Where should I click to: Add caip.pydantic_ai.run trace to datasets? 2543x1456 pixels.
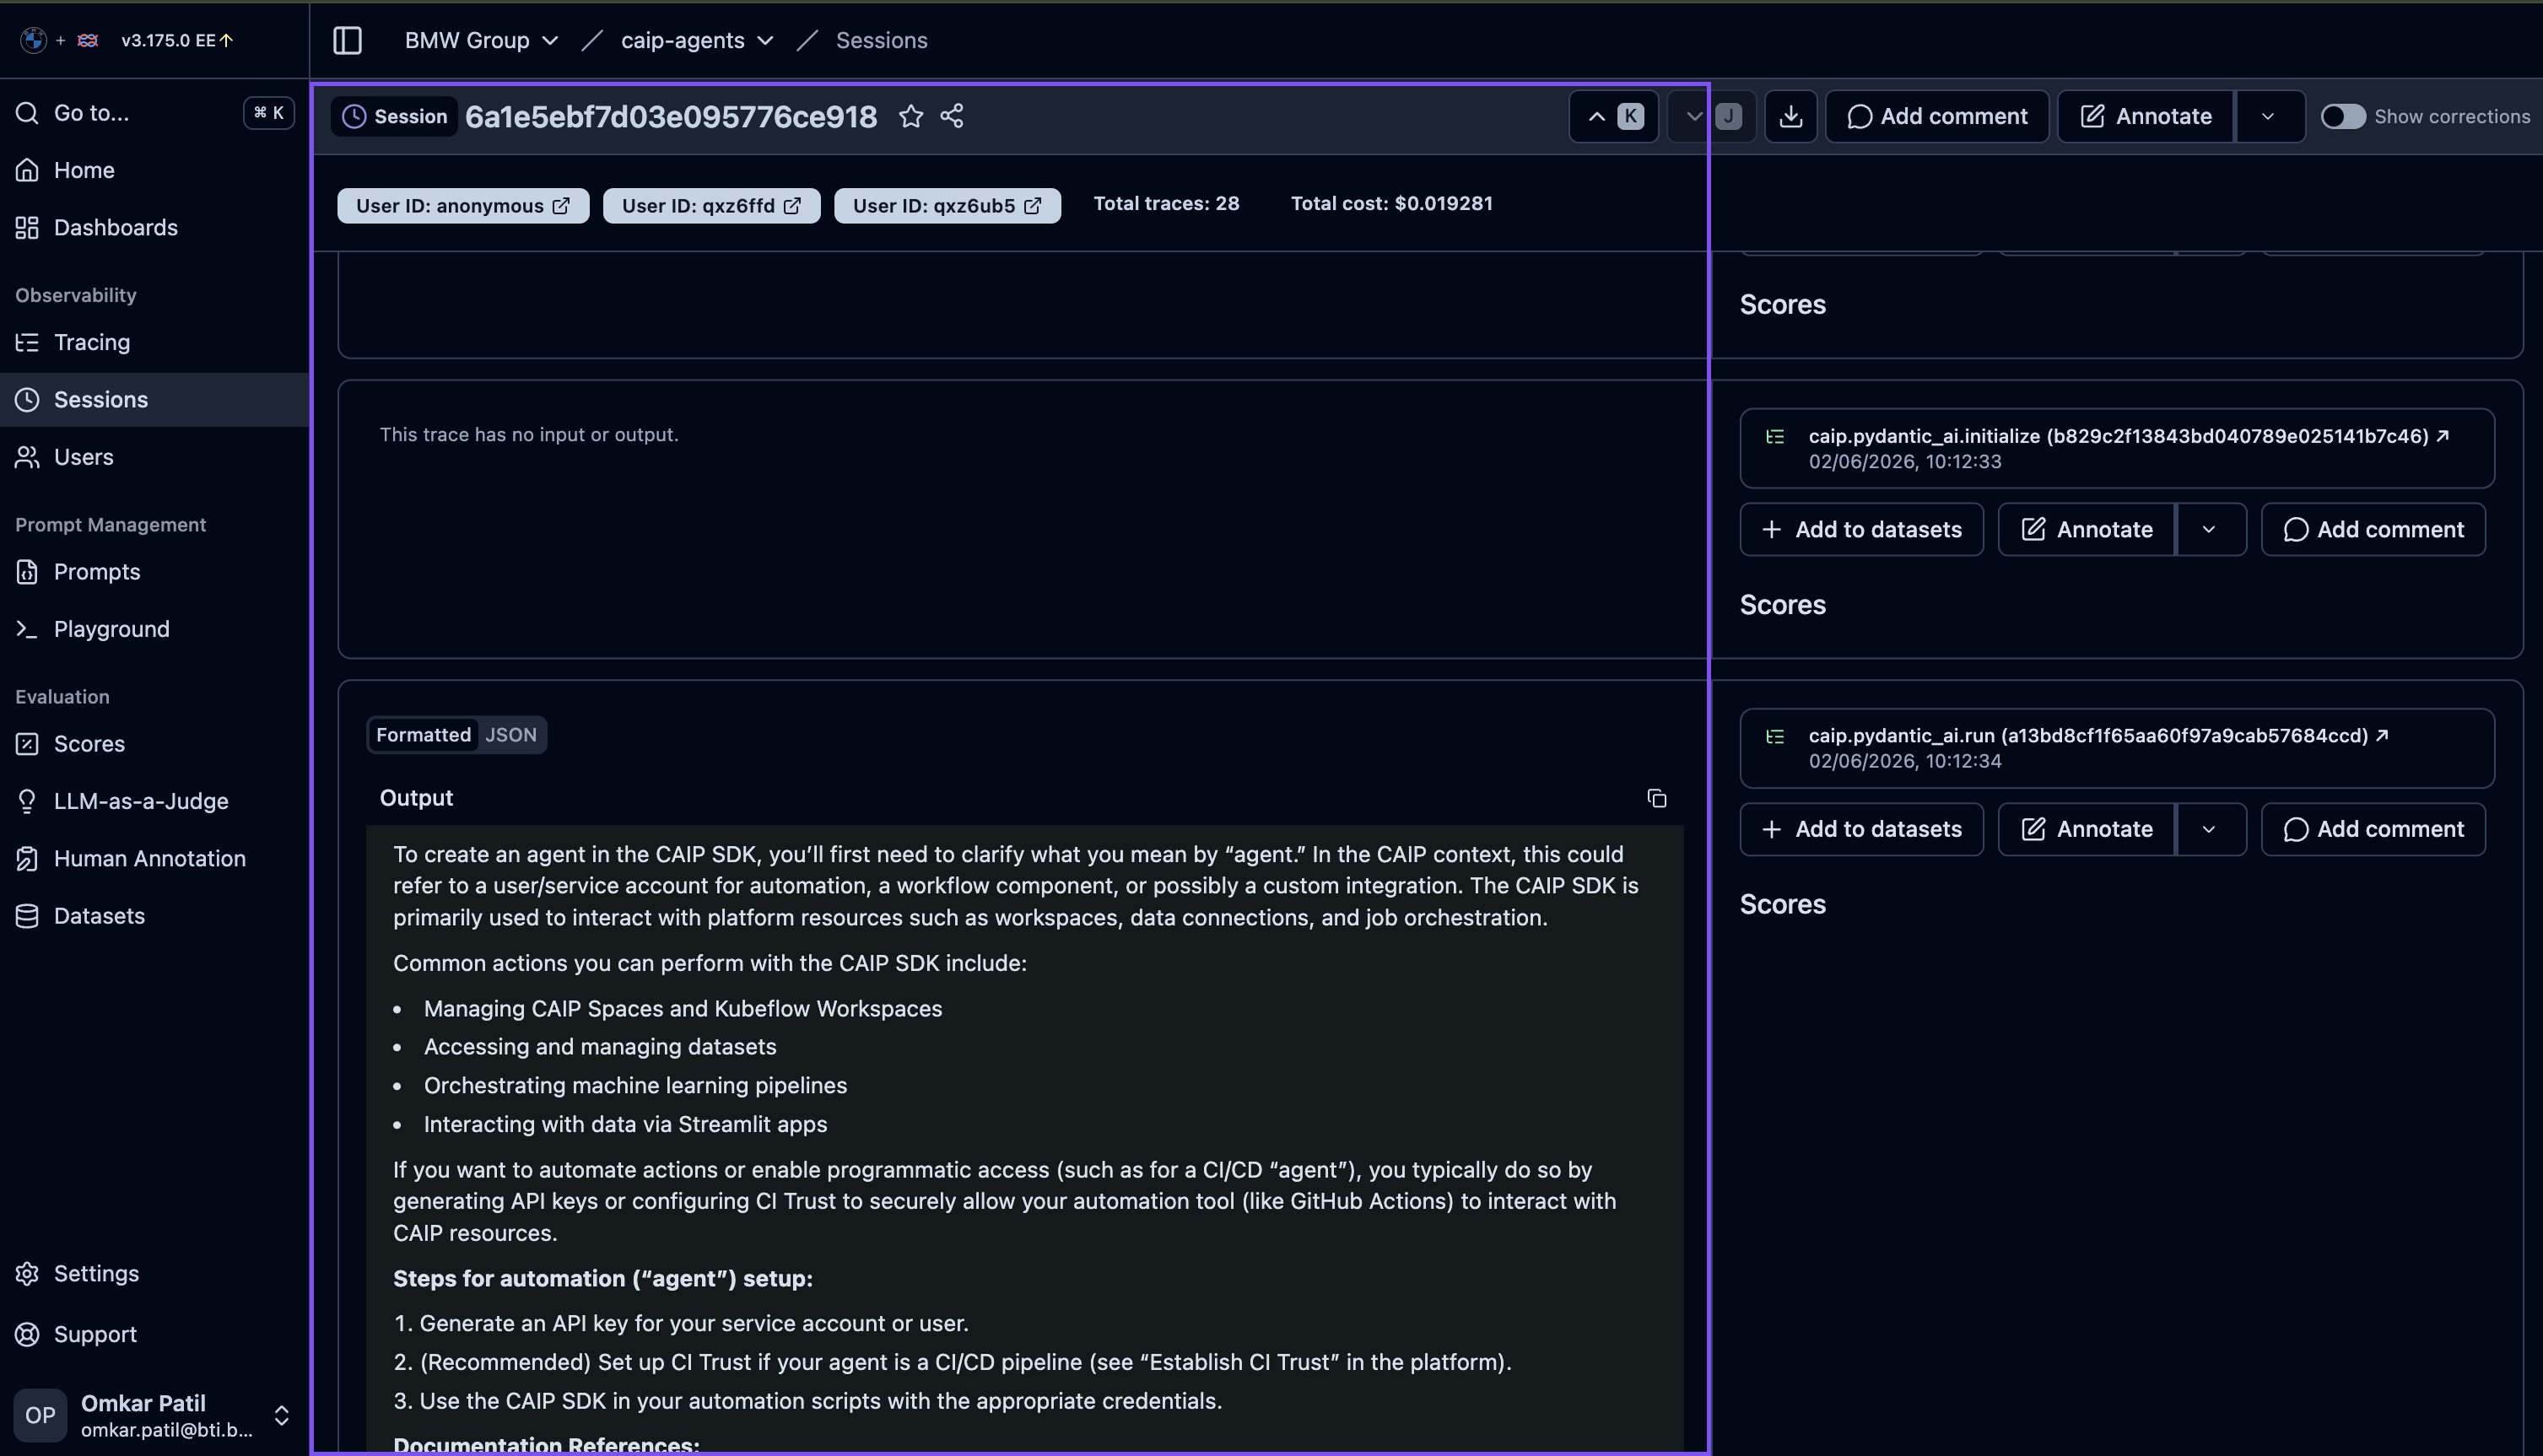coord(1861,829)
